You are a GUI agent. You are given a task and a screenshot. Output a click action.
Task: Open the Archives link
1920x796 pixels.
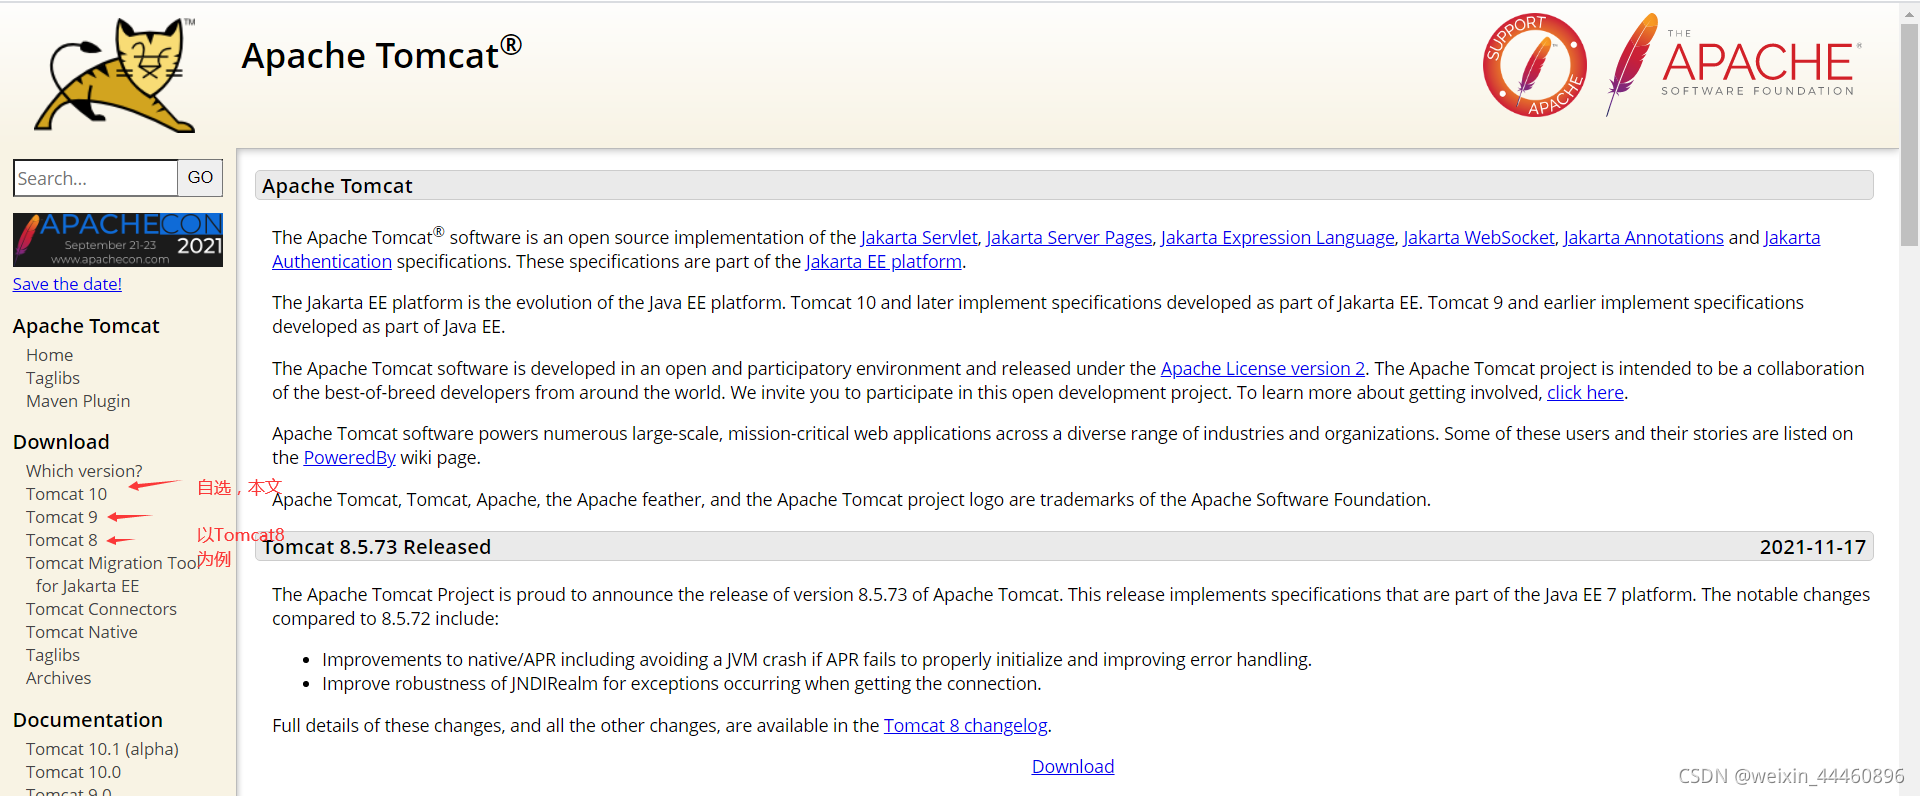click(x=58, y=678)
